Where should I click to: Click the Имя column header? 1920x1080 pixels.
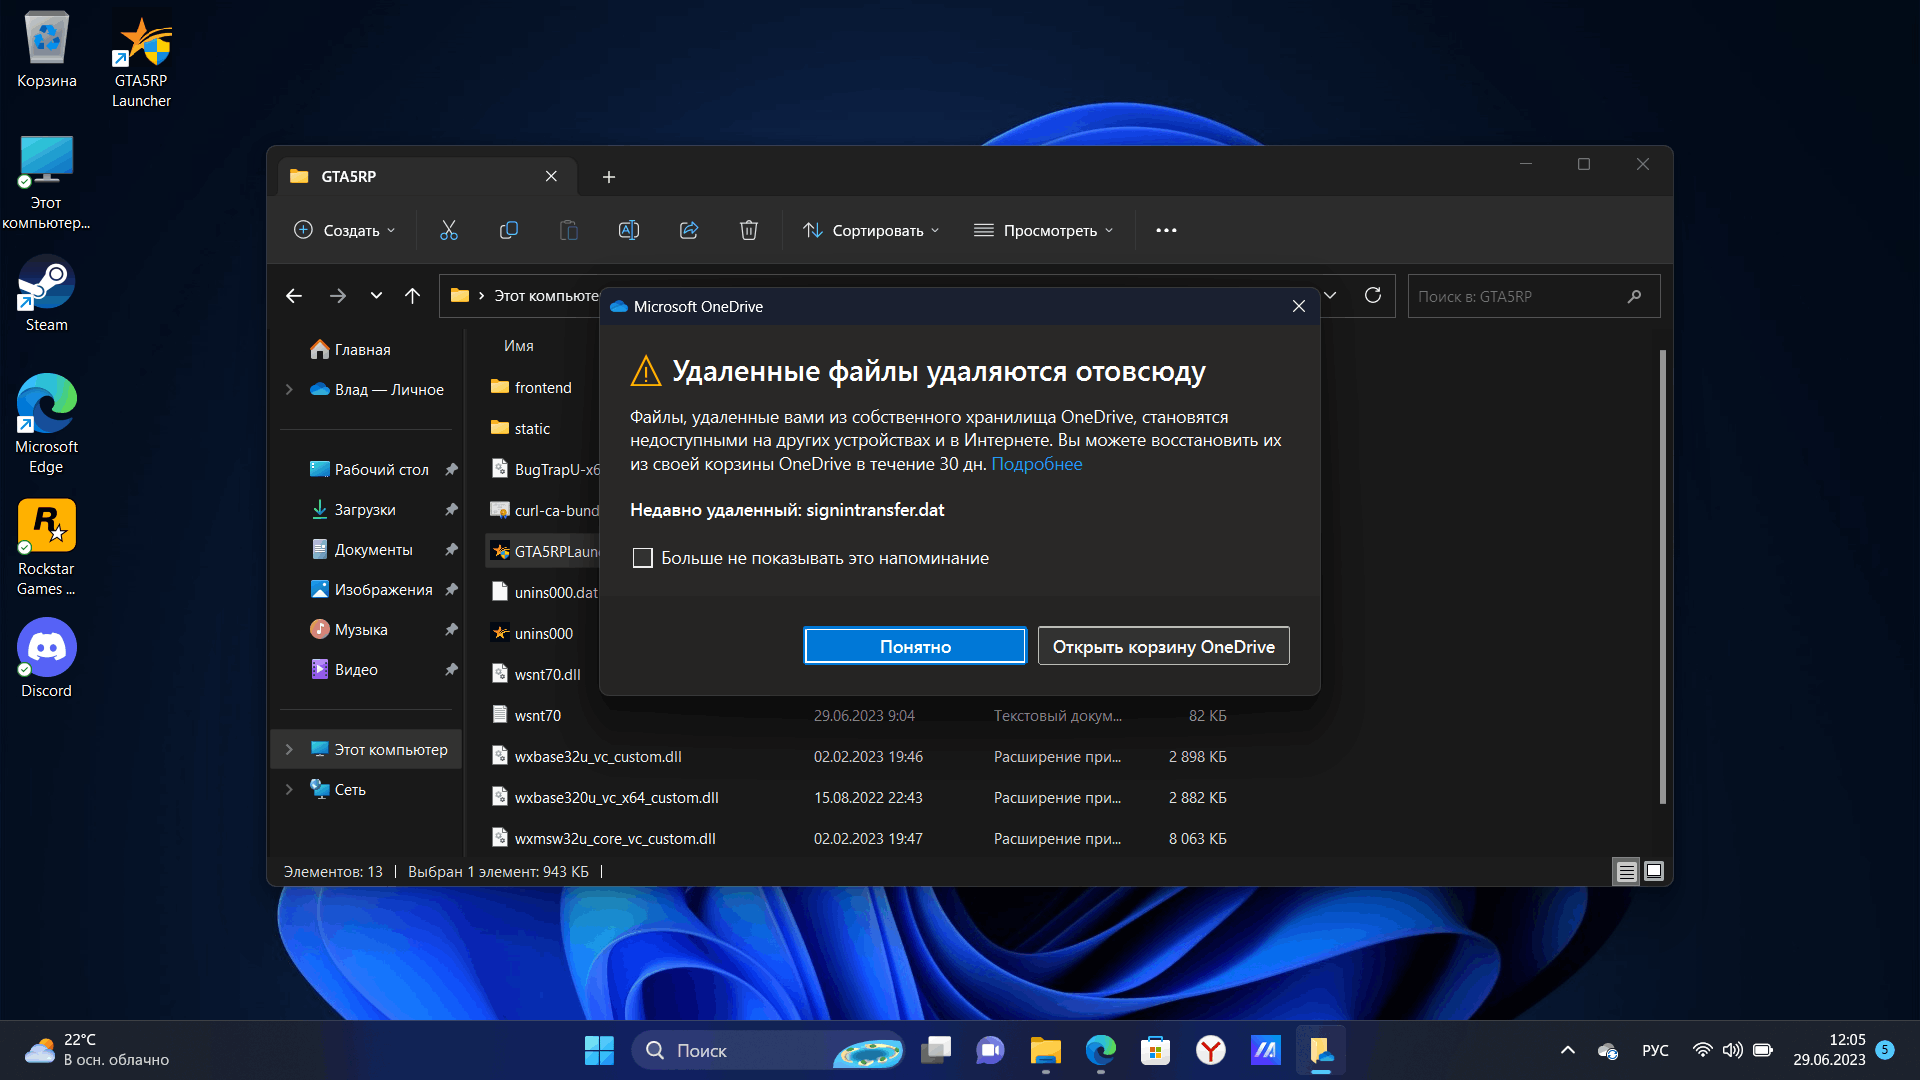click(x=518, y=345)
